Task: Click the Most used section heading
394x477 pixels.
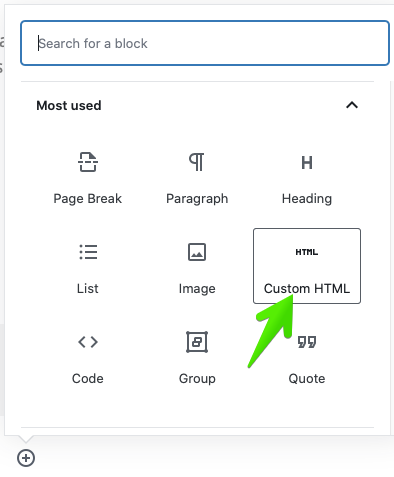Action: (69, 106)
